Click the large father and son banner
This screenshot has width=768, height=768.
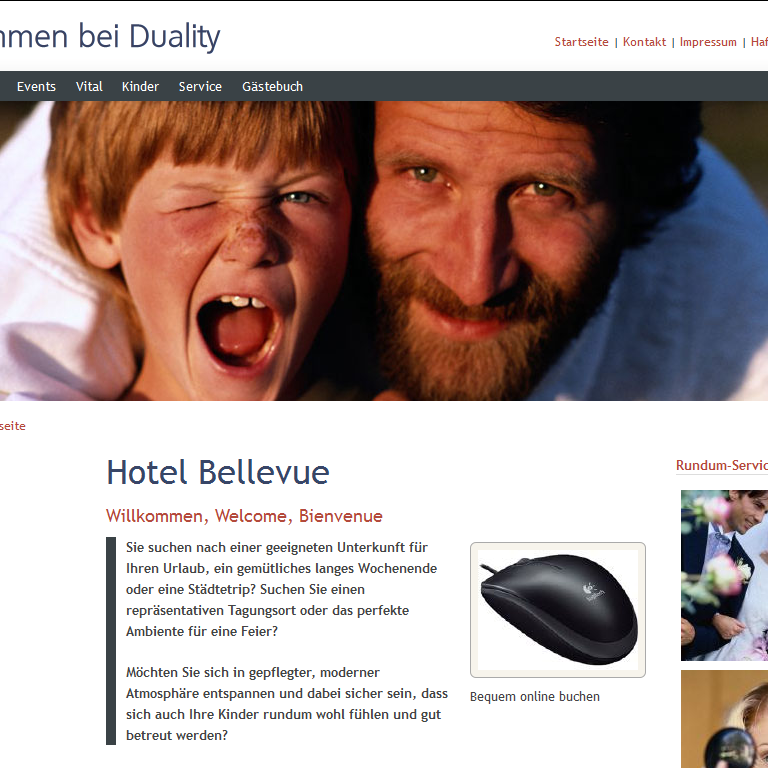click(x=384, y=251)
